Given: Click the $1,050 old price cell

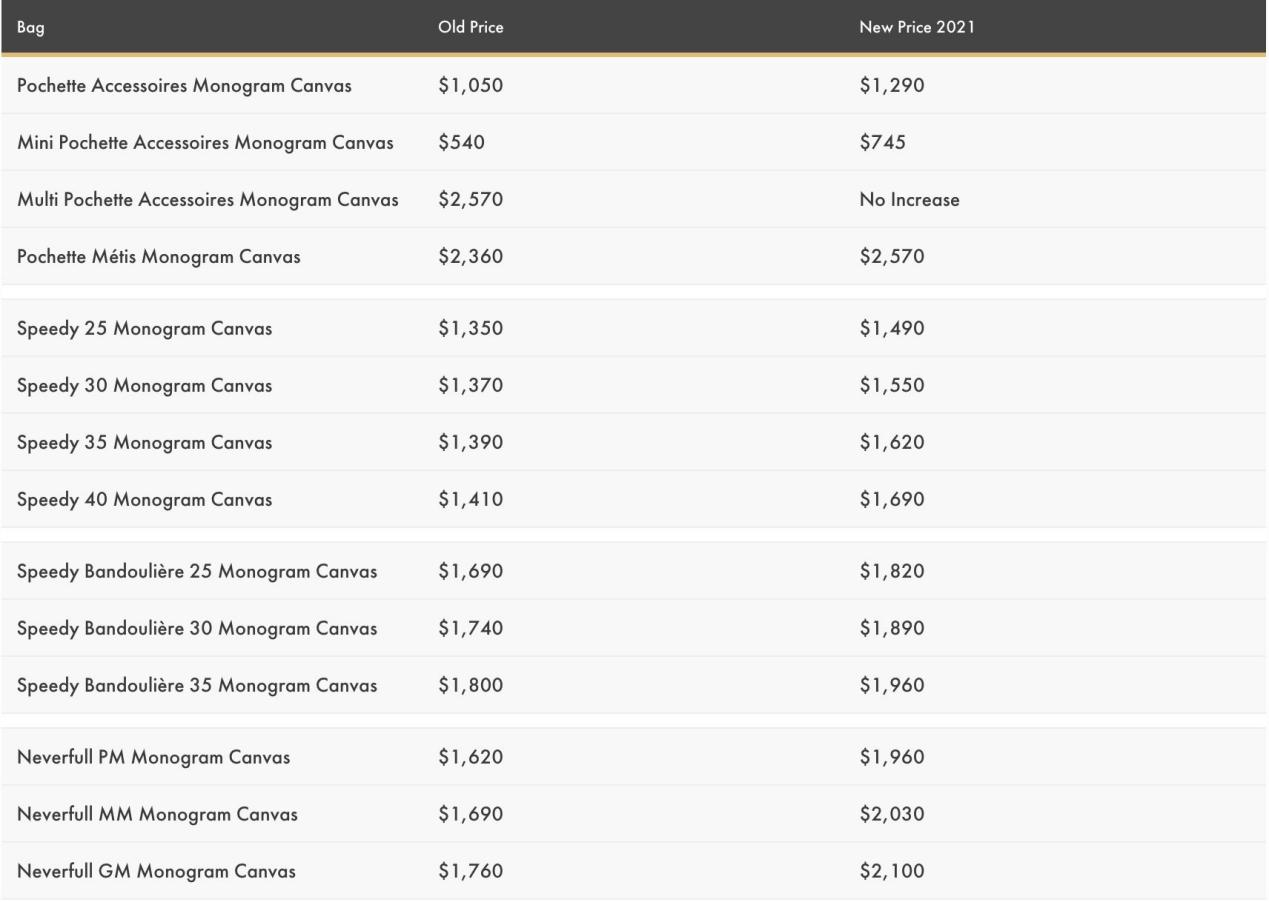Looking at the screenshot, I should 470,86.
